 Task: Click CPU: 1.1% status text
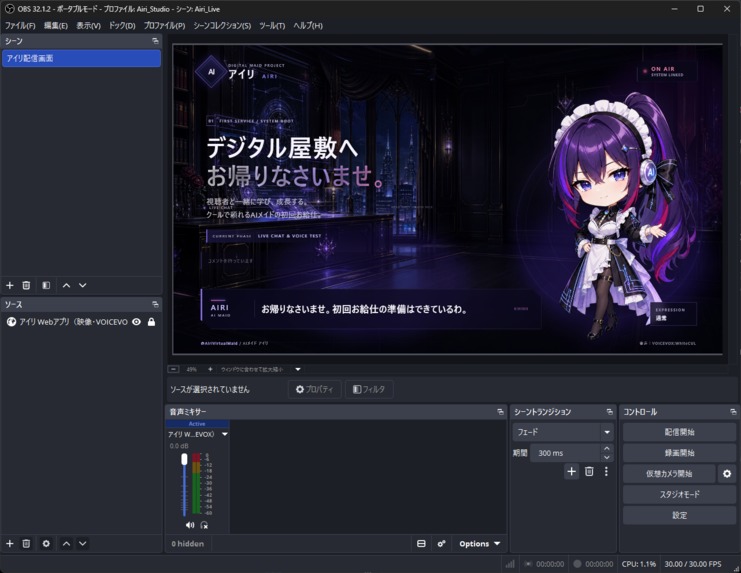(638, 564)
